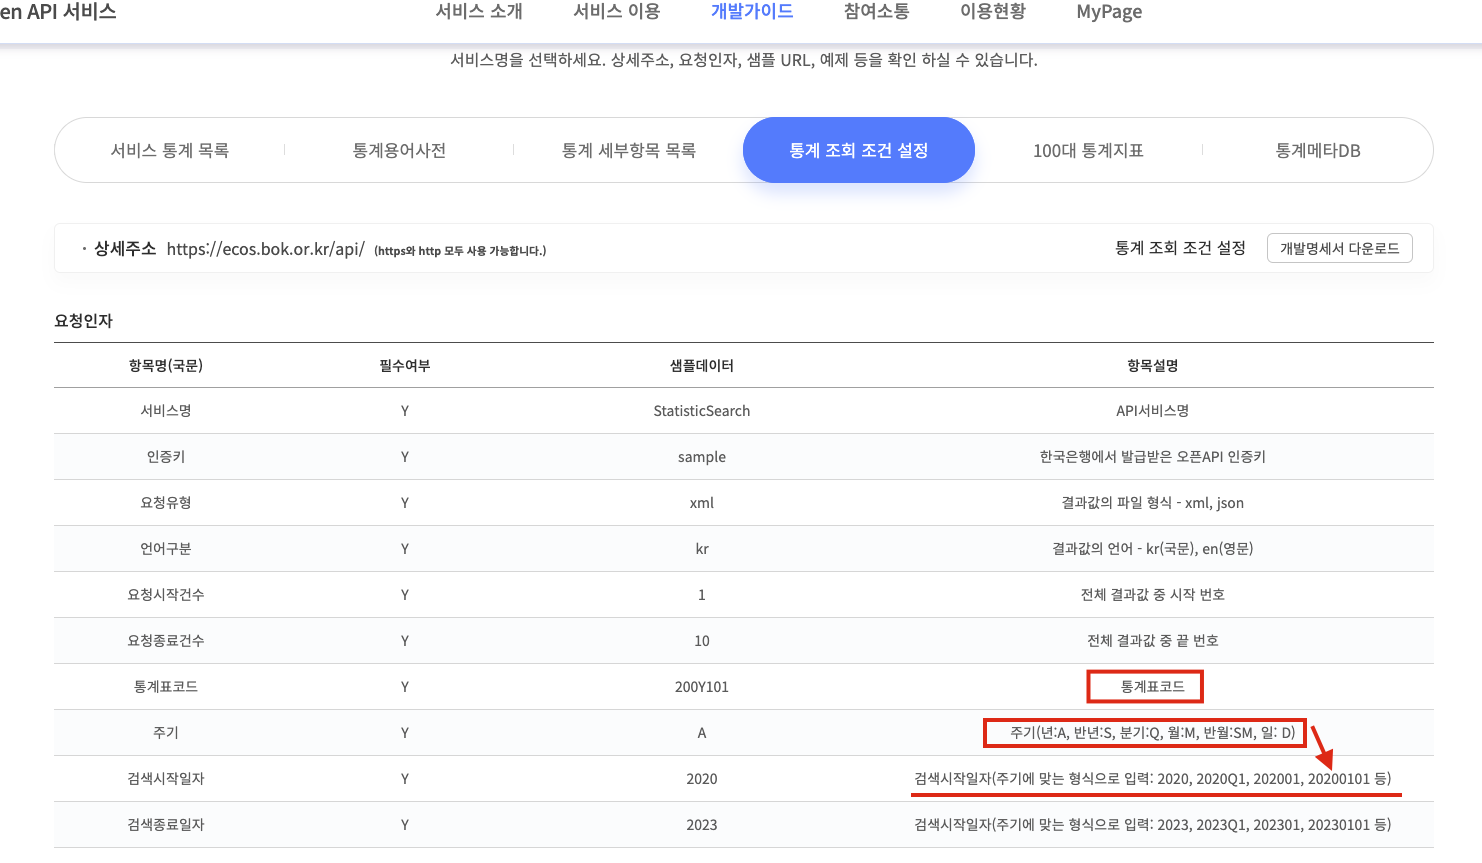Image resolution: width=1482 pixels, height=863 pixels.
Task: Click the 통계 조회 조건 설정 label beside download button
Action: coord(1180,248)
